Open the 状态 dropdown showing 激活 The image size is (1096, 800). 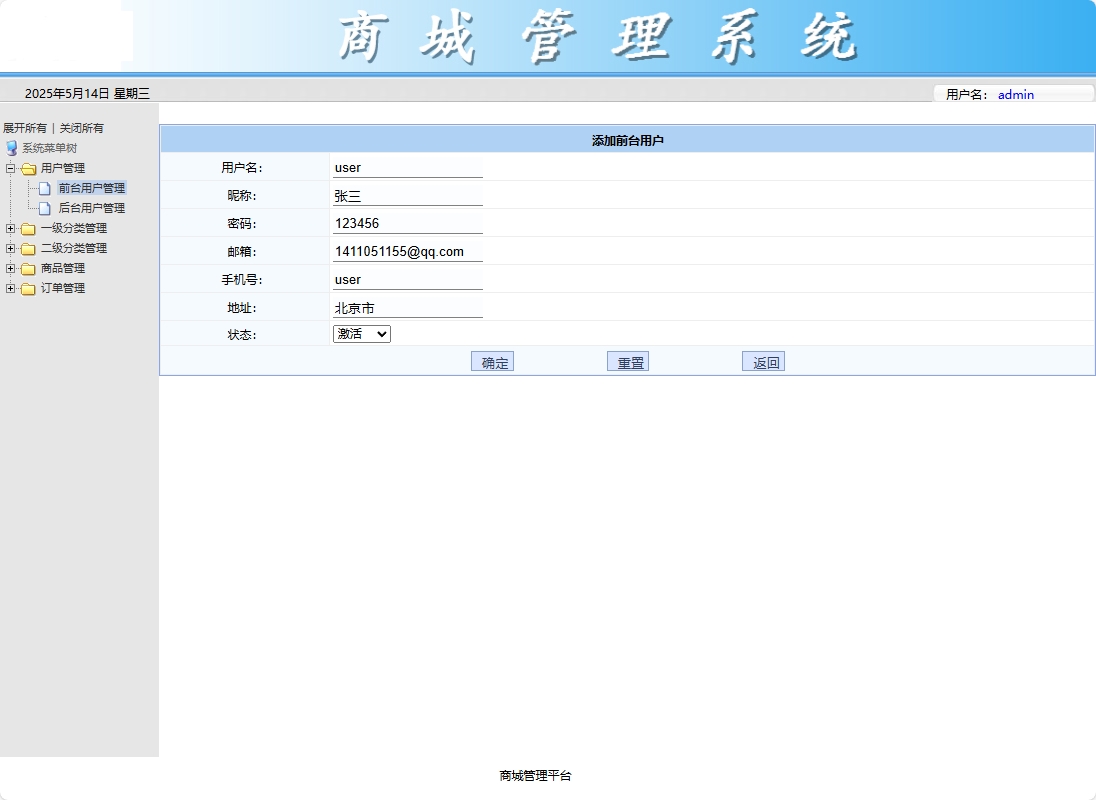point(361,334)
